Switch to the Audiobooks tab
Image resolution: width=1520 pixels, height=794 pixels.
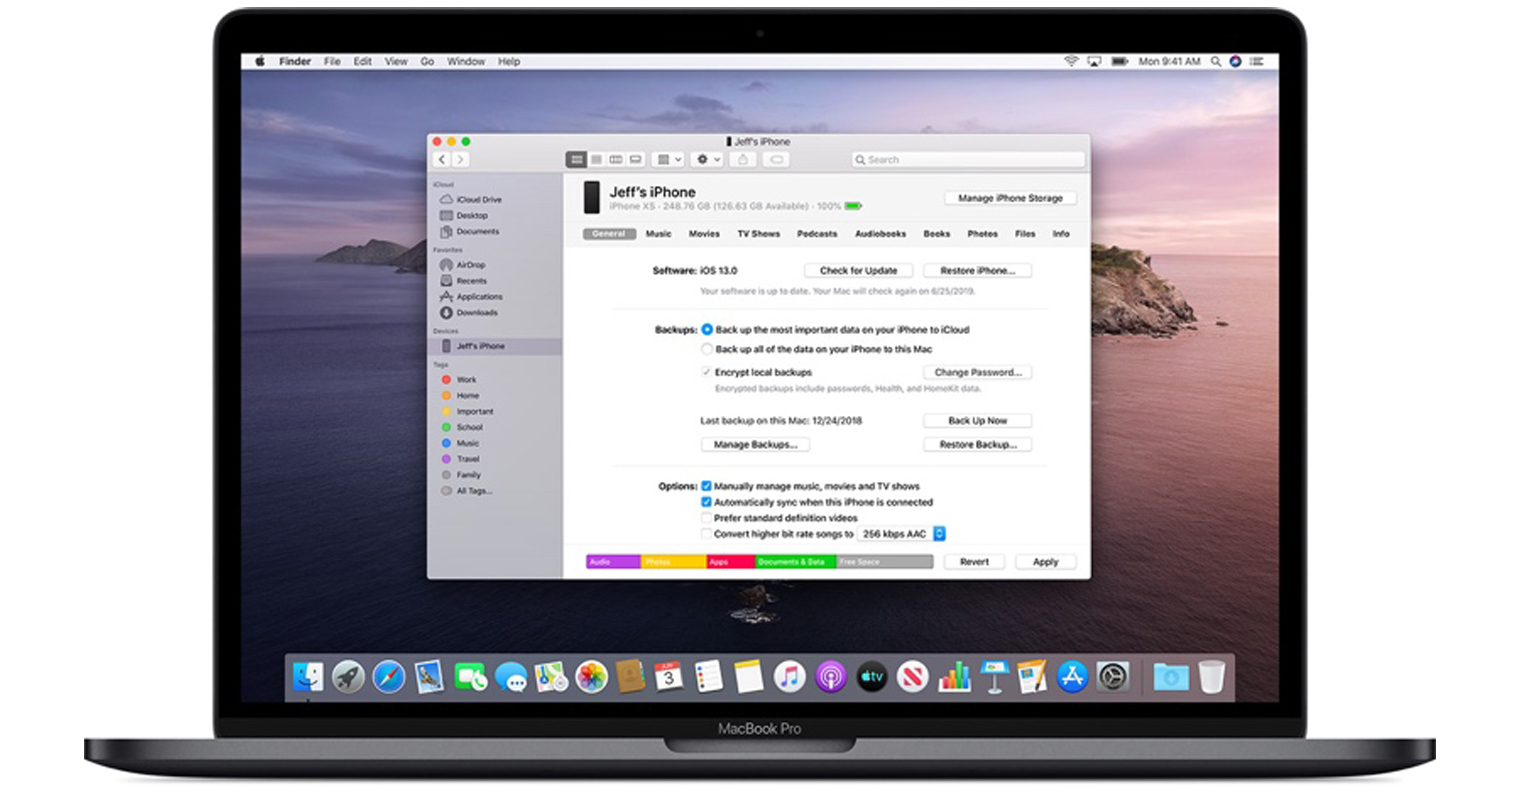880,234
